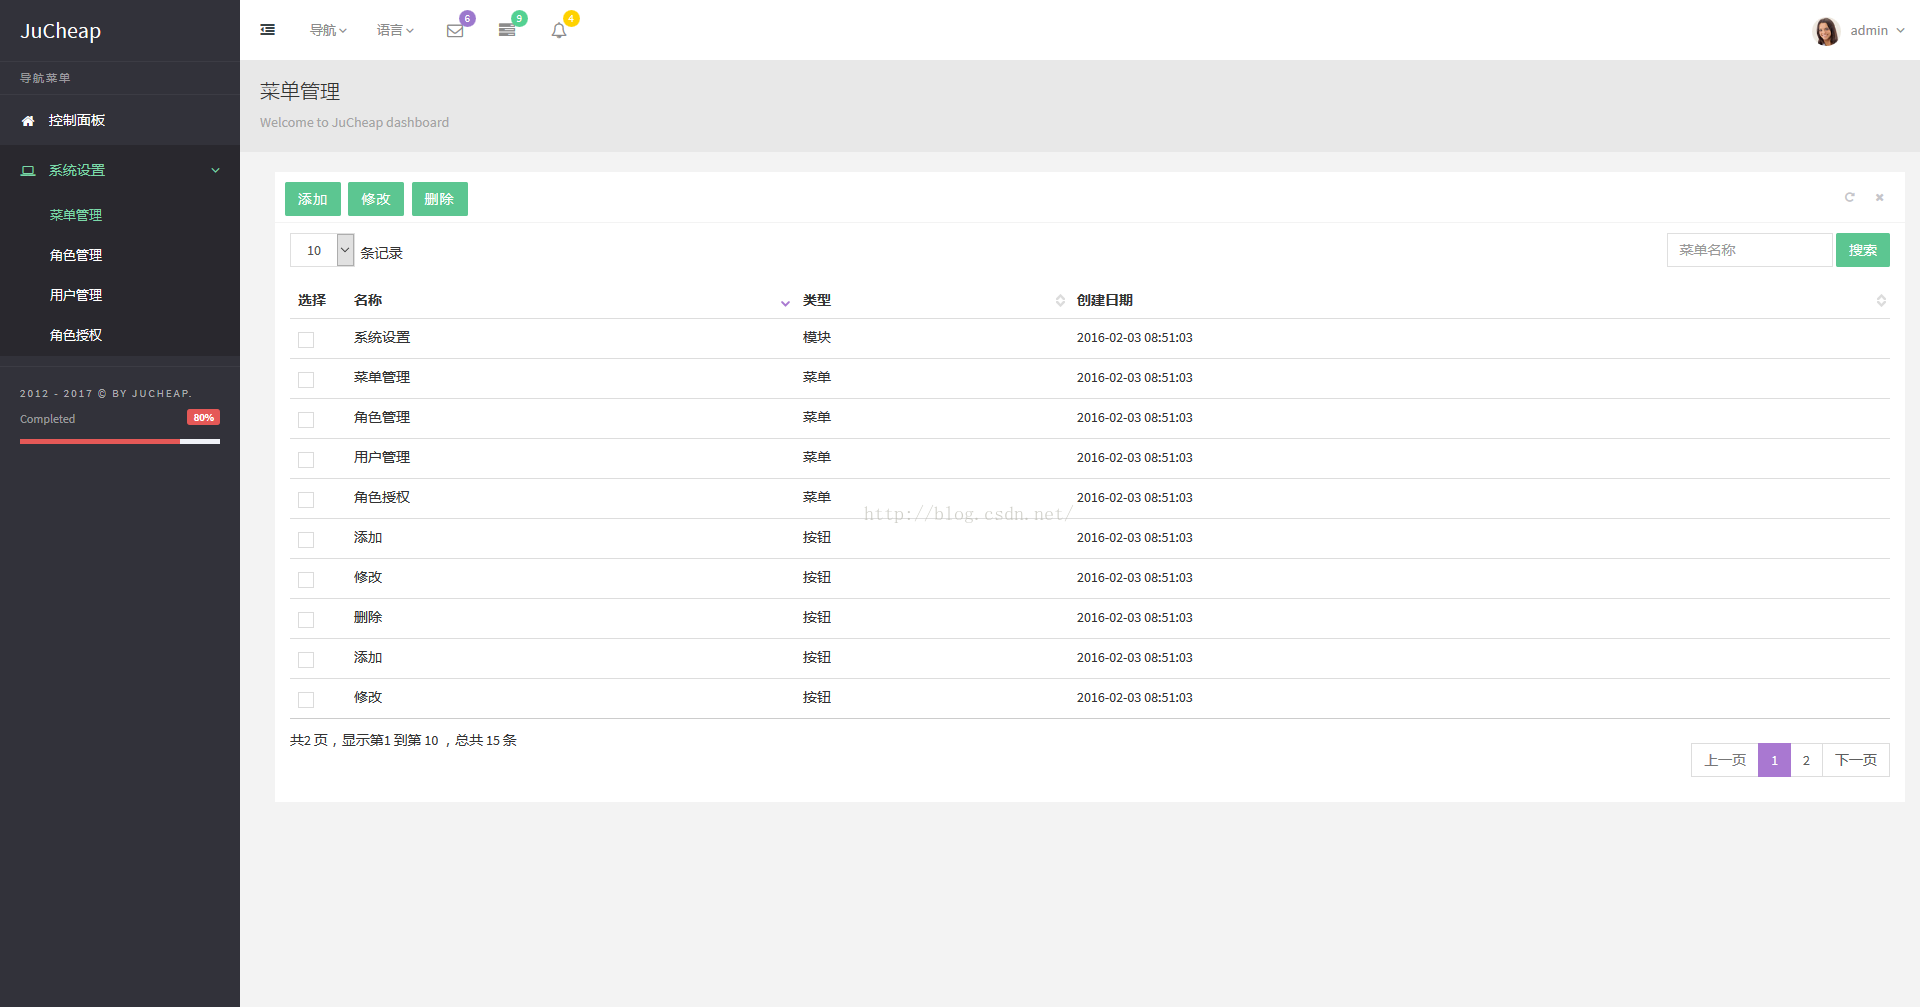Viewport: 1920px width, 1007px height.
Task: Click the admin user avatar
Action: pos(1826,31)
